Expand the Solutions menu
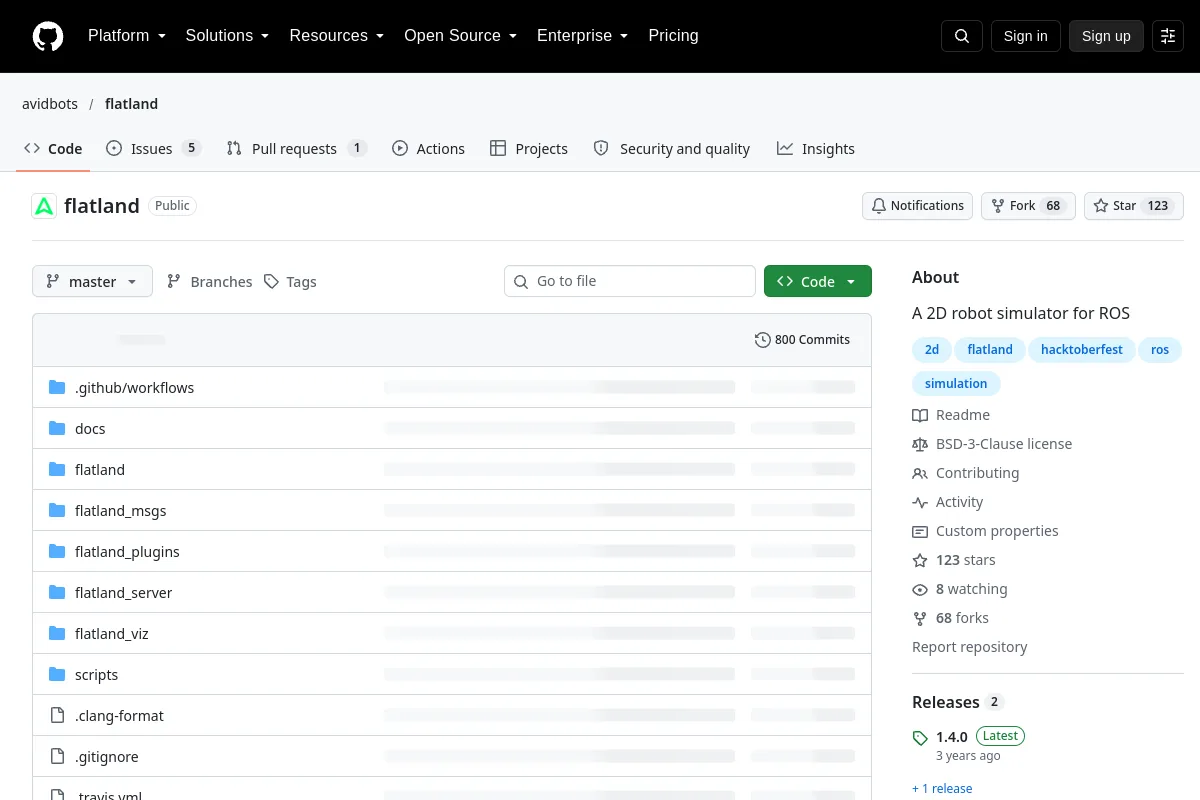Screen dimensions: 1200x800 [x=227, y=36]
